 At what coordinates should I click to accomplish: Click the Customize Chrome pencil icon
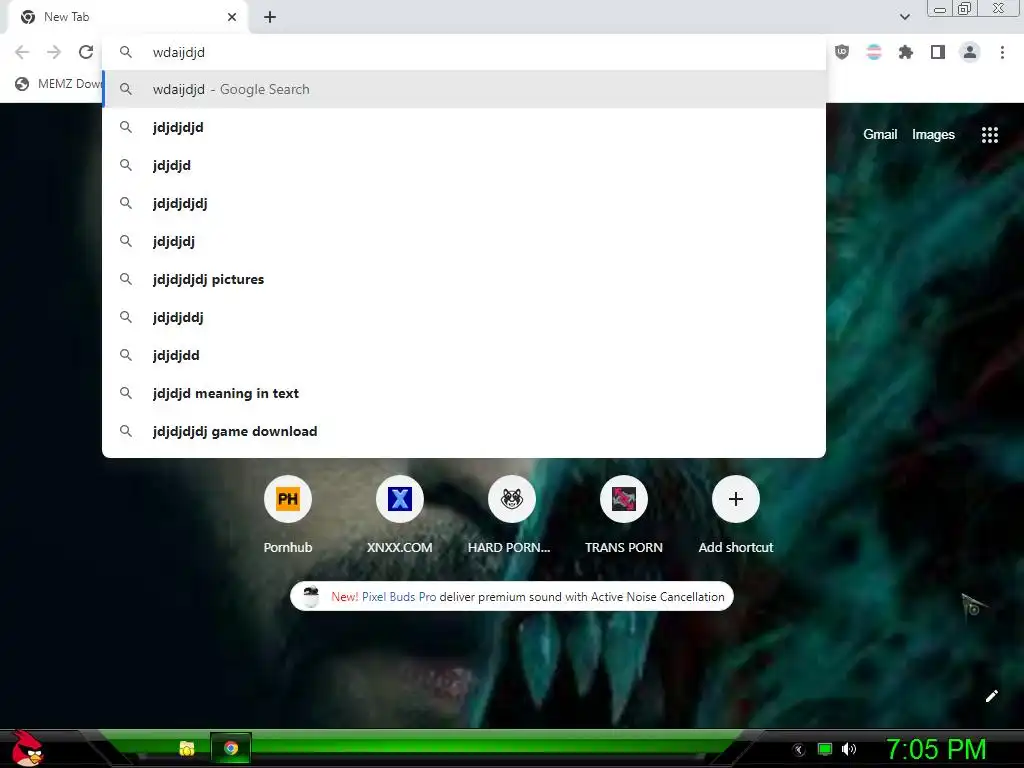[991, 696]
